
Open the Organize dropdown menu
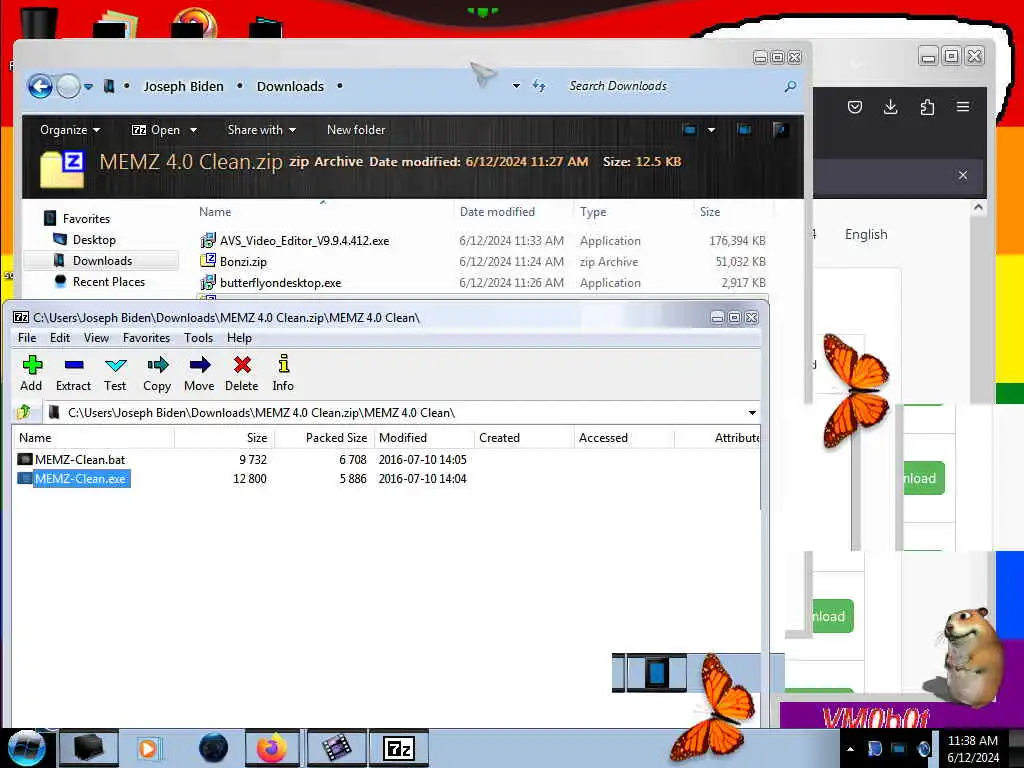(70, 130)
